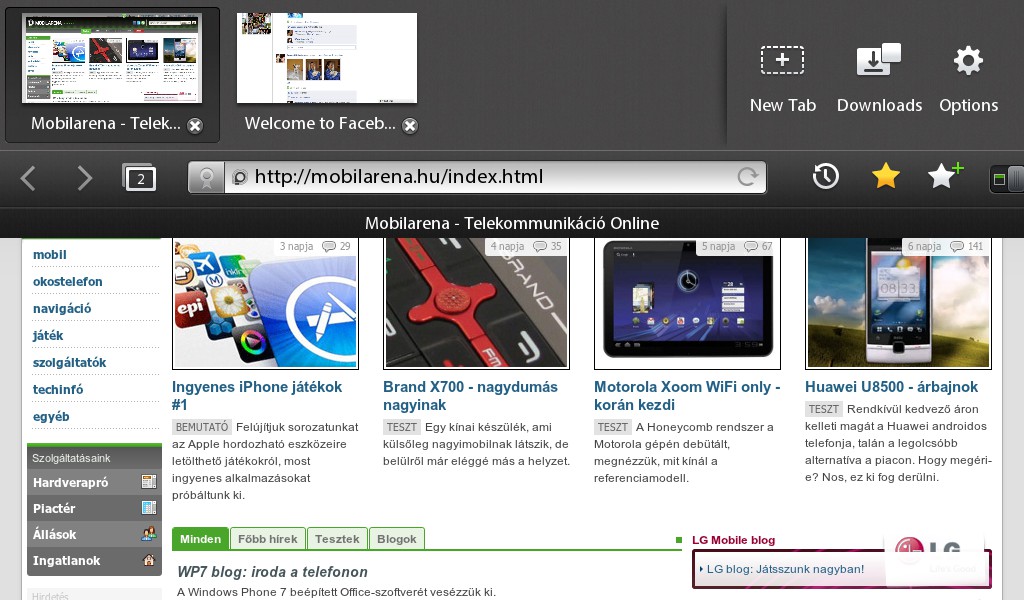Click the Piactér row icon

click(149, 508)
